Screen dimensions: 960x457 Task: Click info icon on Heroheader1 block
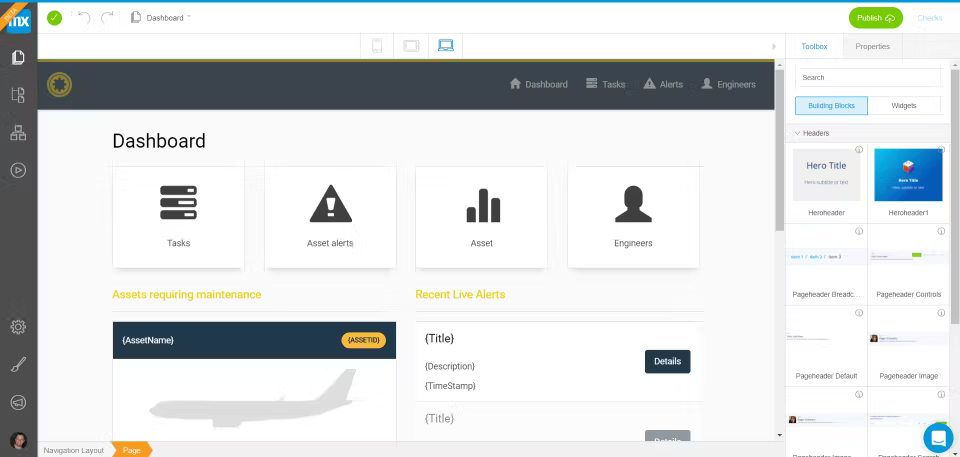941,149
